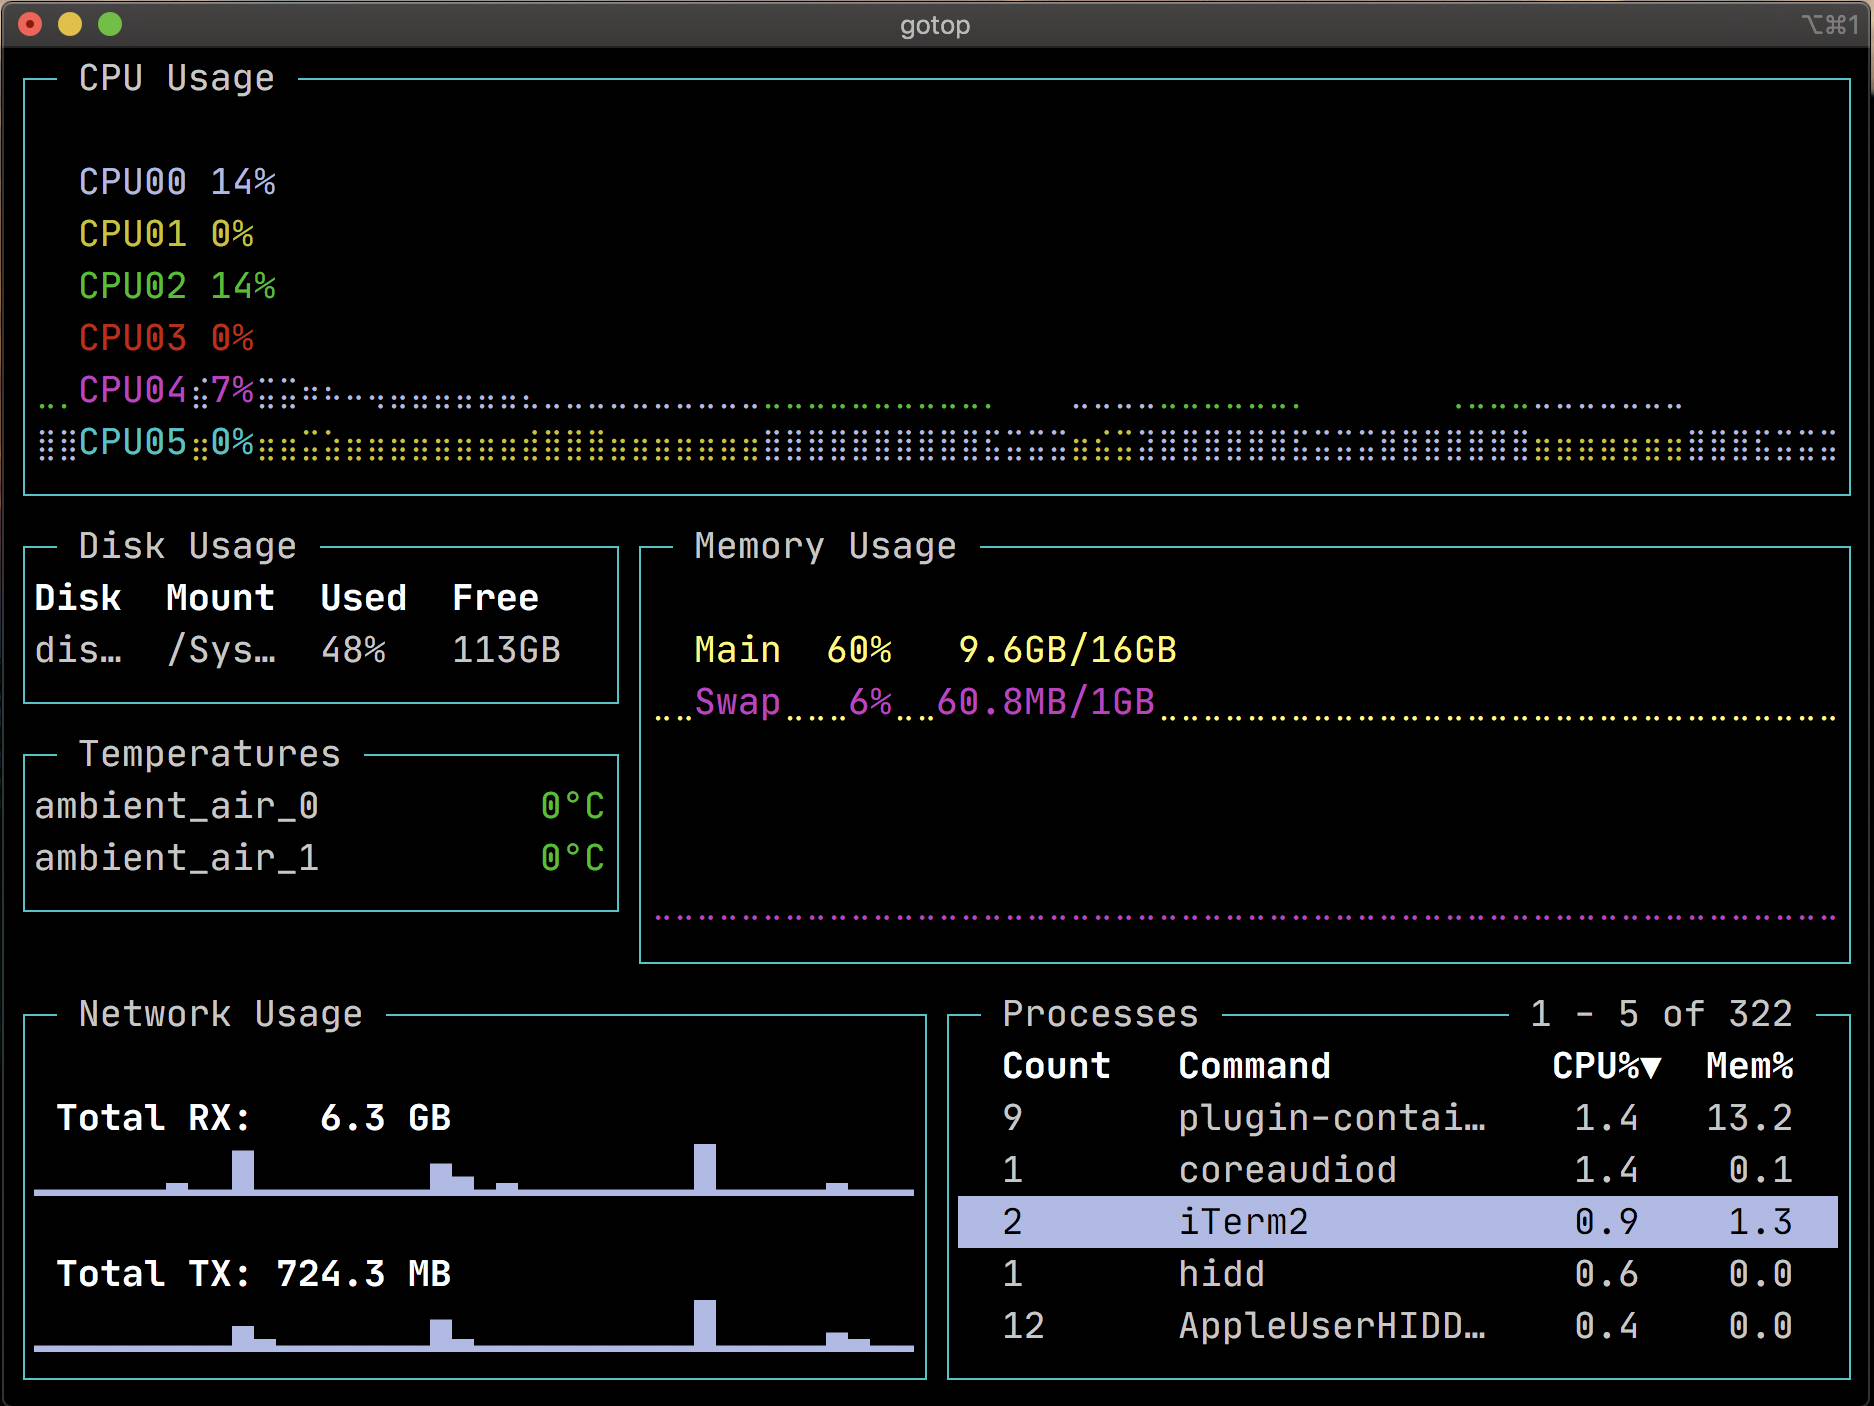Click the Count column header
The width and height of the screenshot is (1874, 1406).
coord(1056,1066)
